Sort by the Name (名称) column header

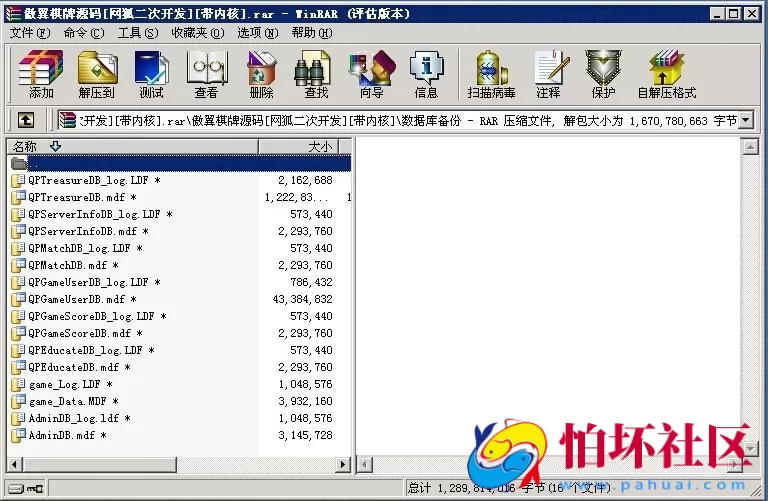tap(132, 146)
